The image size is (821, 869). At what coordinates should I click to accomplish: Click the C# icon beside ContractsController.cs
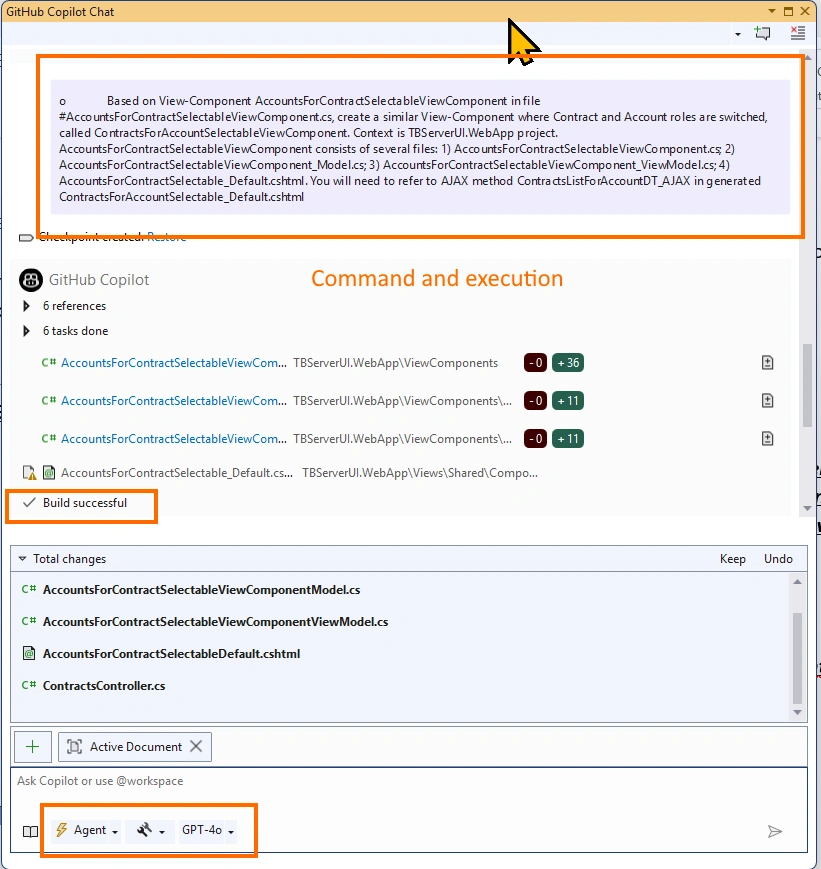tap(29, 686)
